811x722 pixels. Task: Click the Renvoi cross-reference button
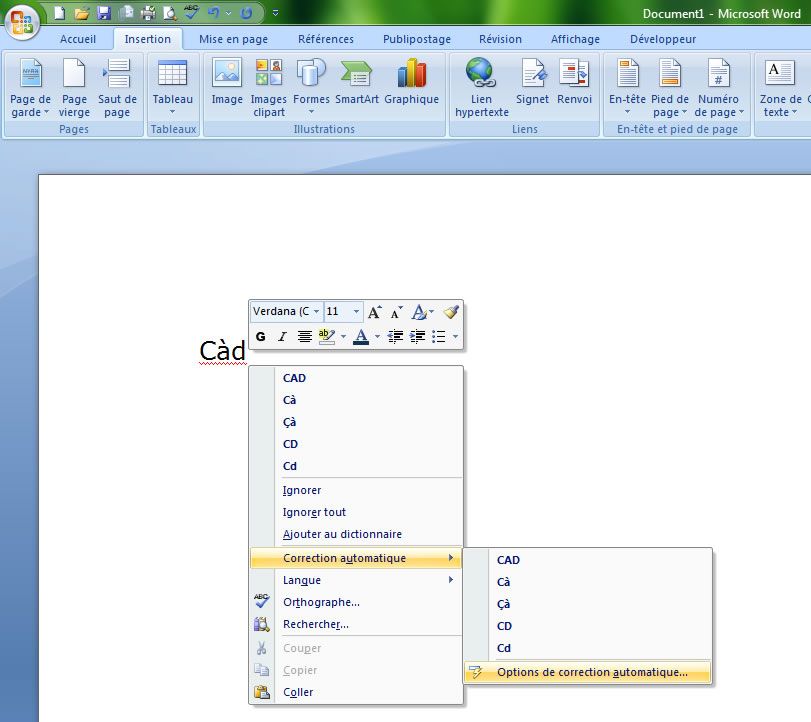tap(574, 82)
